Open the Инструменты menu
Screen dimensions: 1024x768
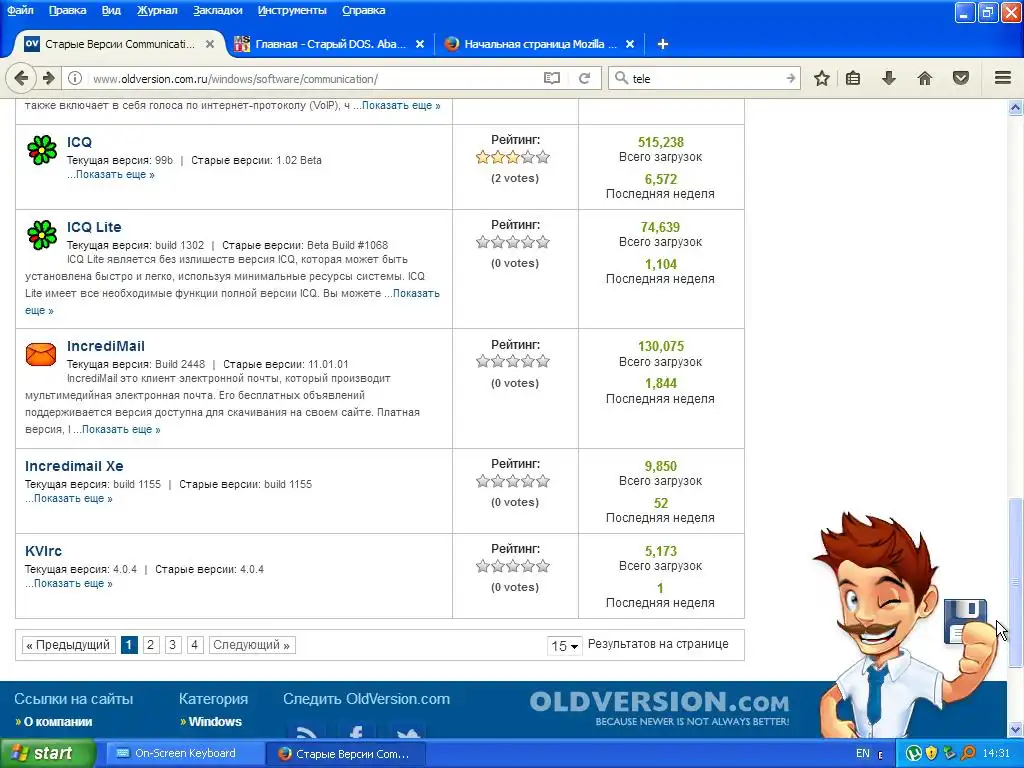(x=292, y=10)
